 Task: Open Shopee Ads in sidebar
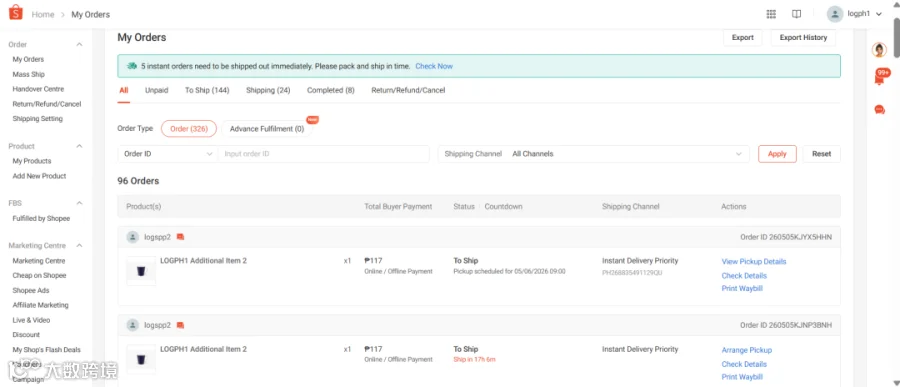[x=31, y=291]
